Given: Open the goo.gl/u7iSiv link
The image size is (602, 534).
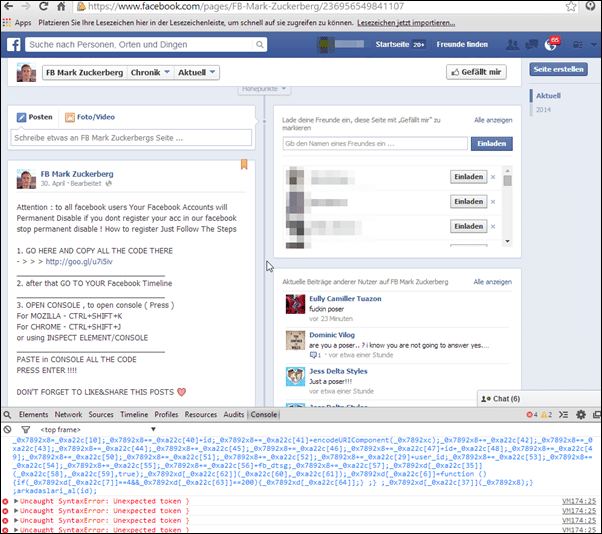Looking at the screenshot, I should (79, 261).
